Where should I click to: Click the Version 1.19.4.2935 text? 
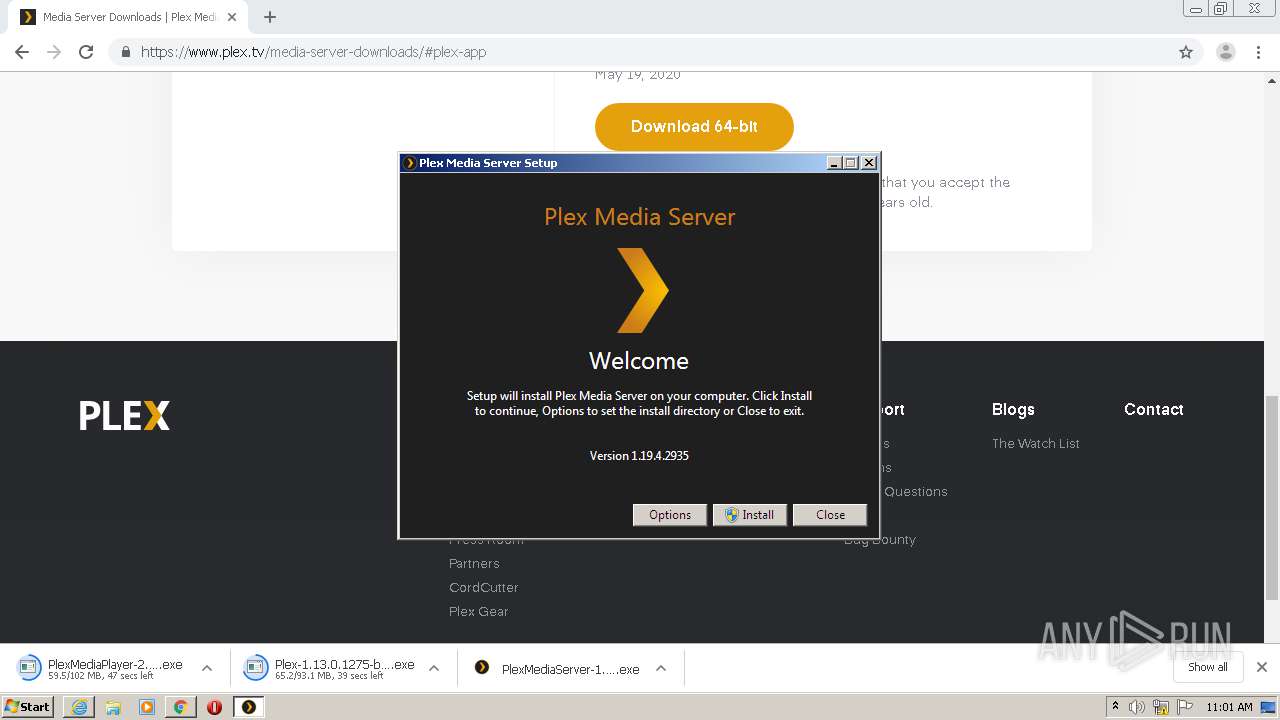pyautogui.click(x=639, y=455)
